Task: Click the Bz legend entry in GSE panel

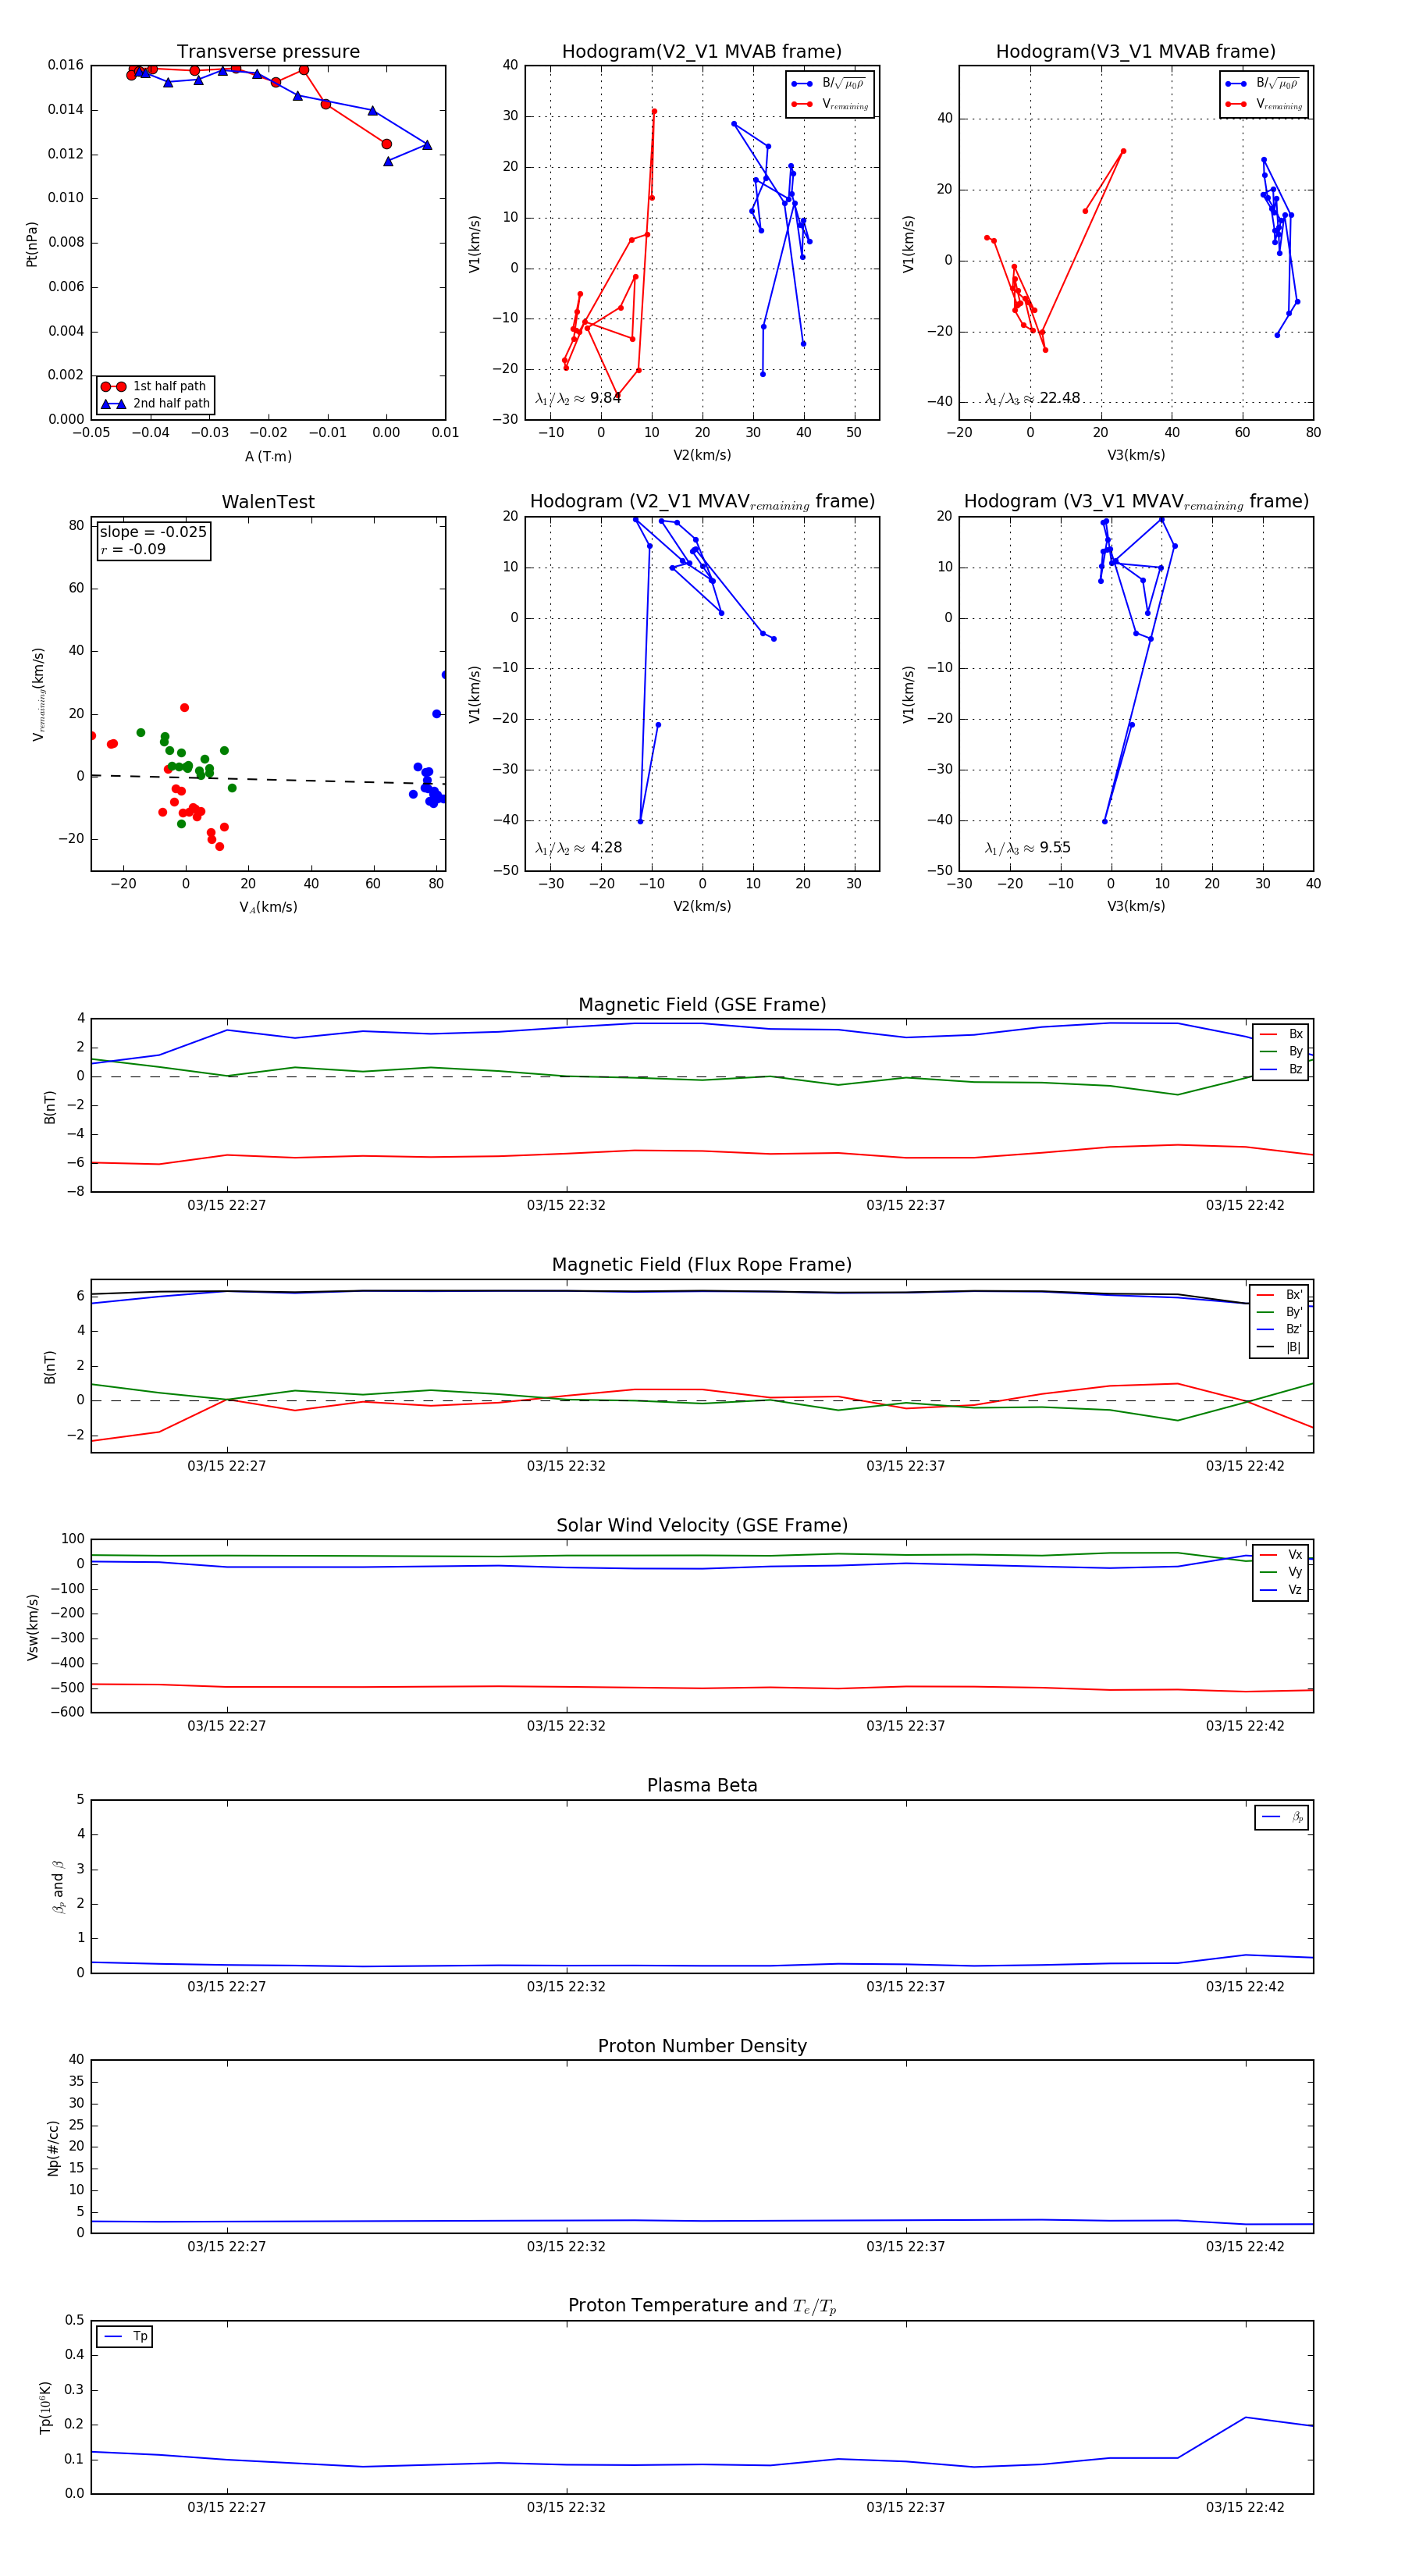Action: click(1281, 1069)
